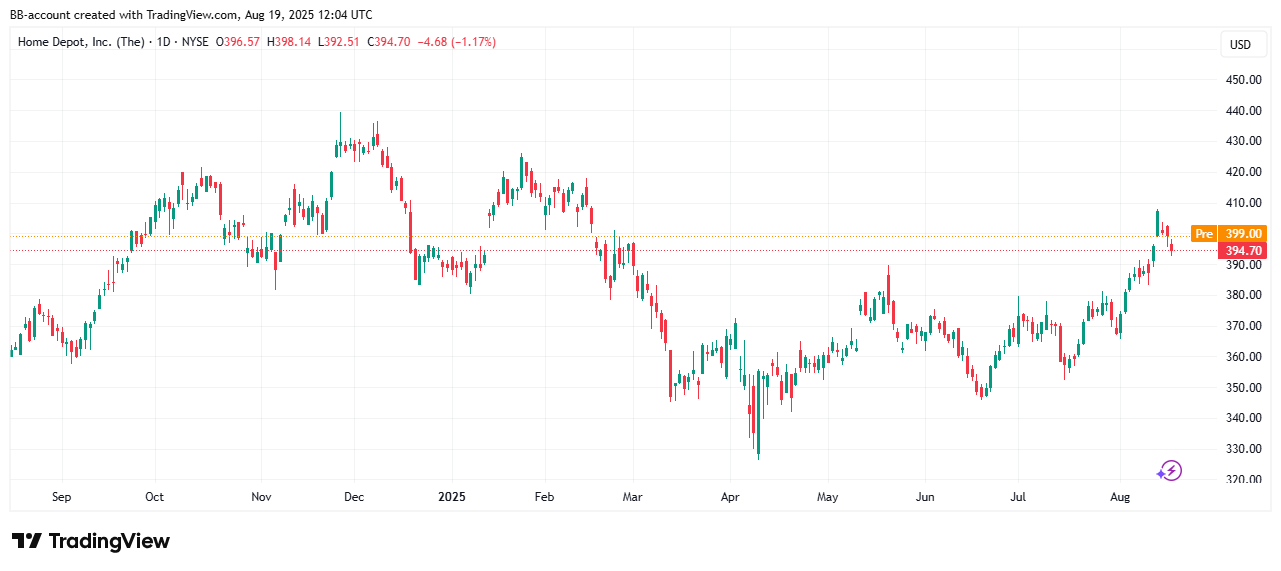Click the Aug label on time axis
Image resolution: width=1281 pixels, height=571 pixels.
coord(1120,497)
